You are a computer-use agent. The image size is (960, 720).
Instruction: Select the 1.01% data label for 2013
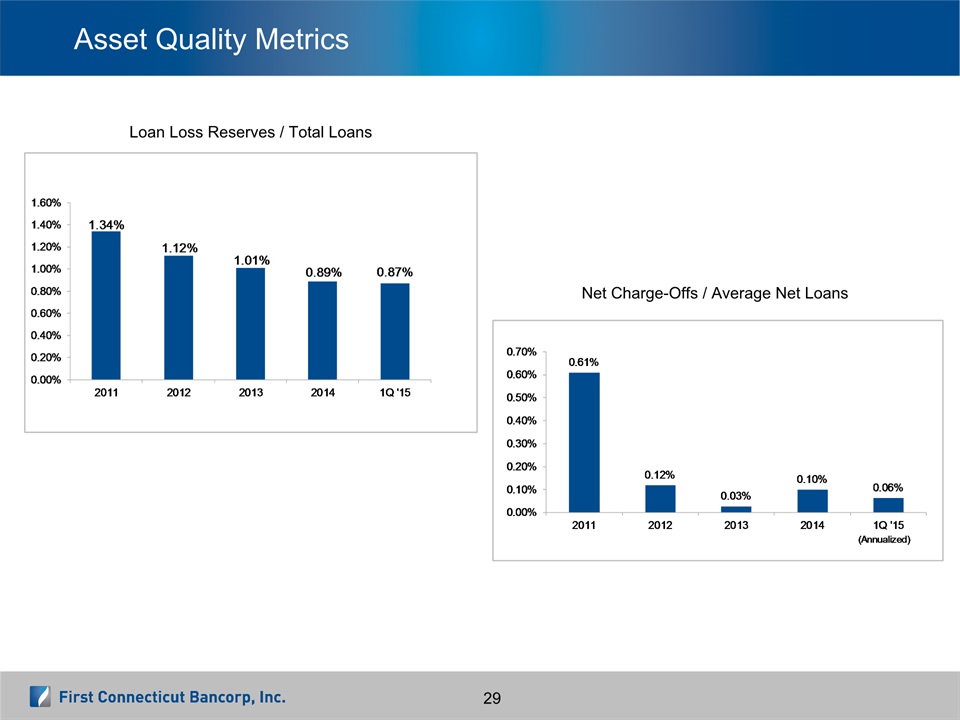pyautogui.click(x=250, y=260)
